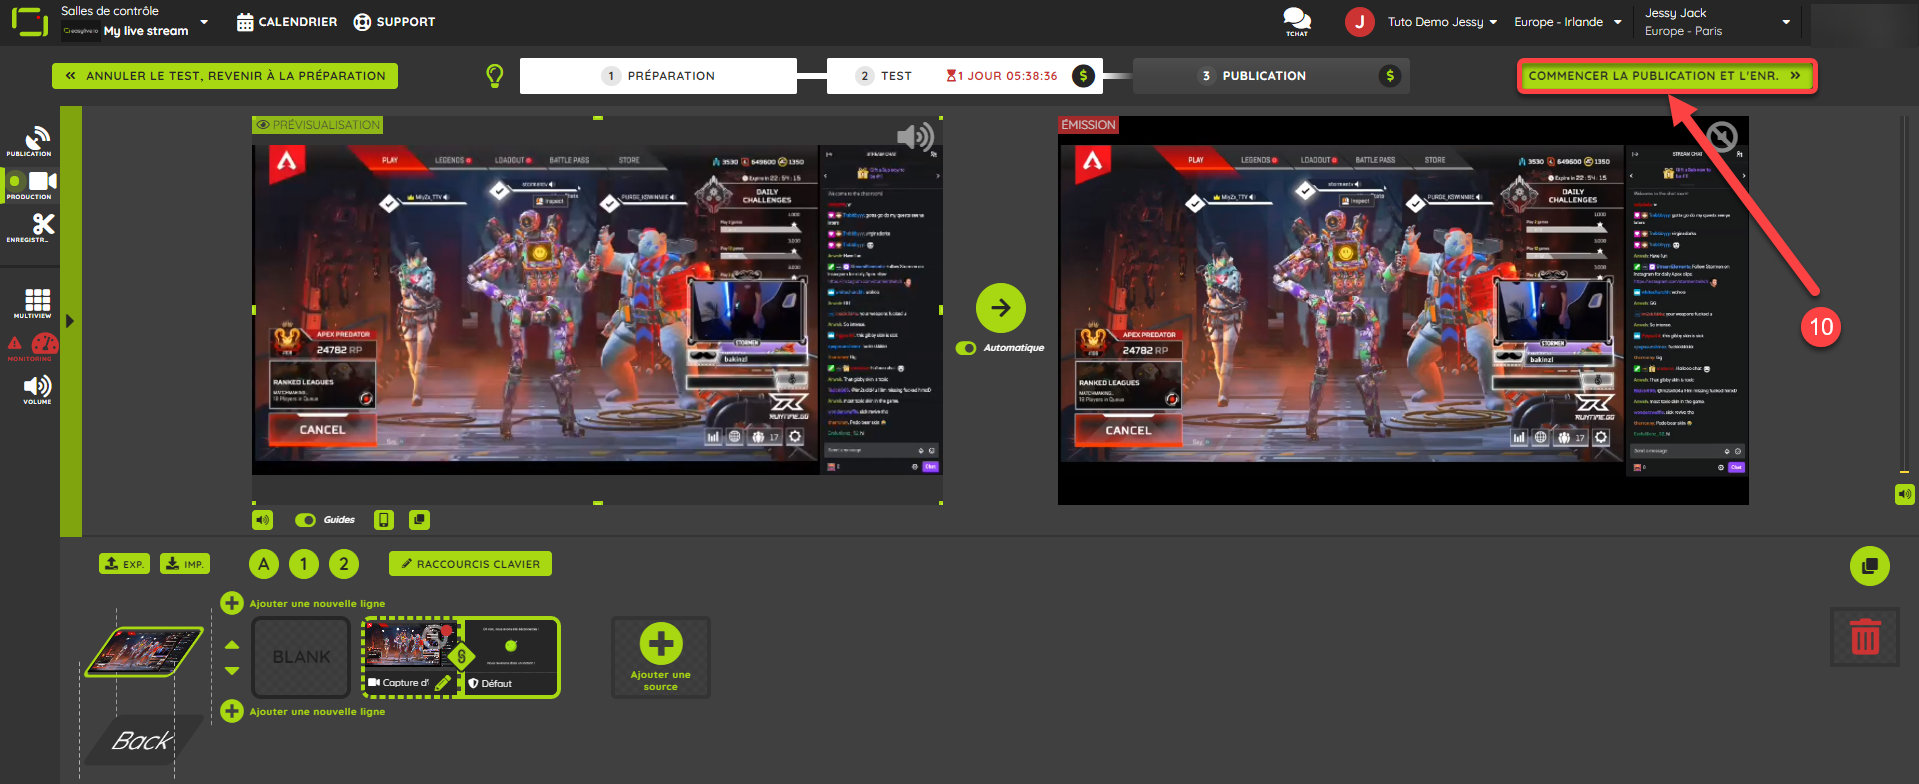The image size is (1919, 784).
Task: Open the Support menu
Action: coord(394,22)
